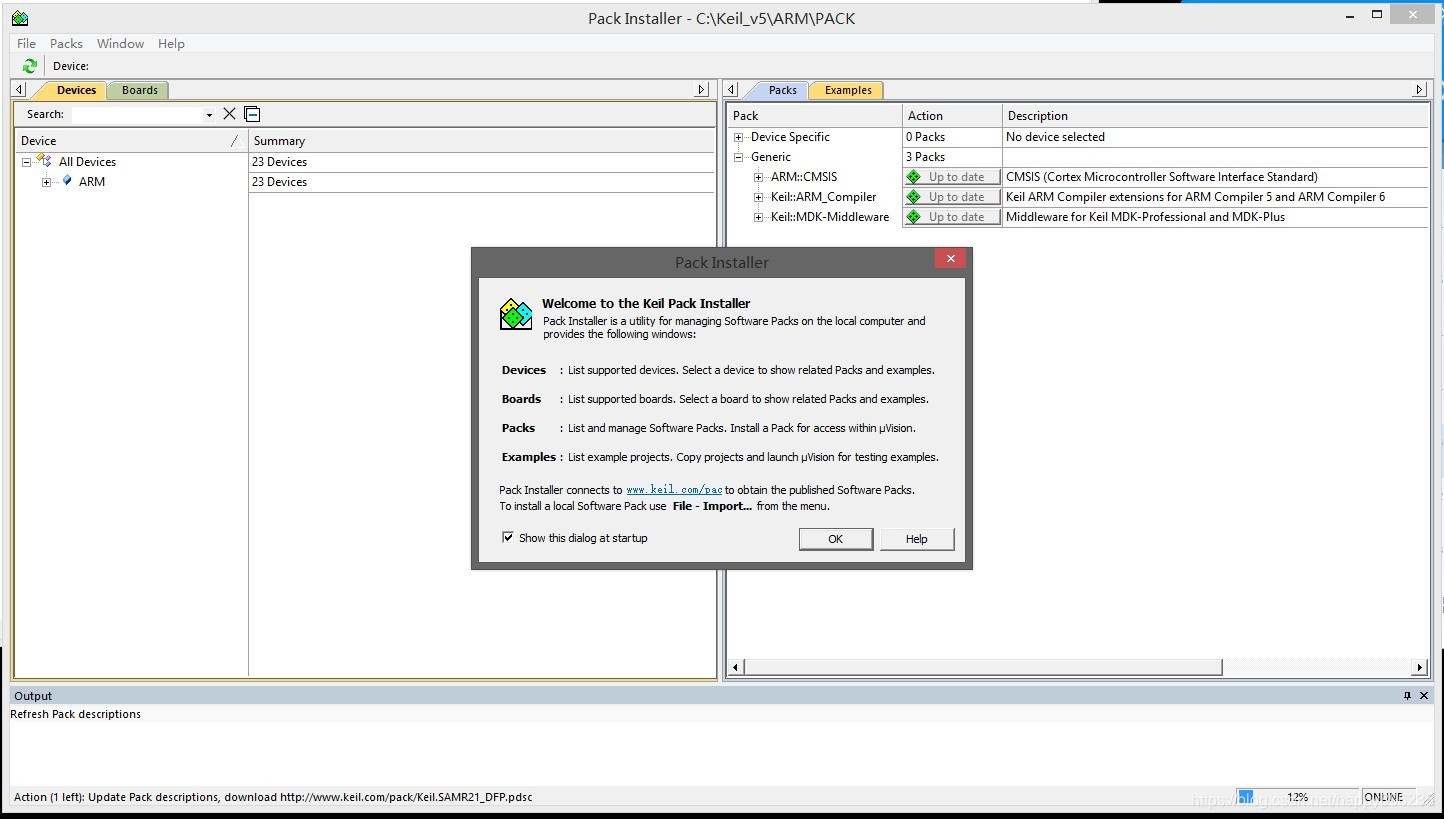The width and height of the screenshot is (1444, 819).
Task: Click the scrollbar right arrow in packs pane
Action: click(x=1419, y=667)
